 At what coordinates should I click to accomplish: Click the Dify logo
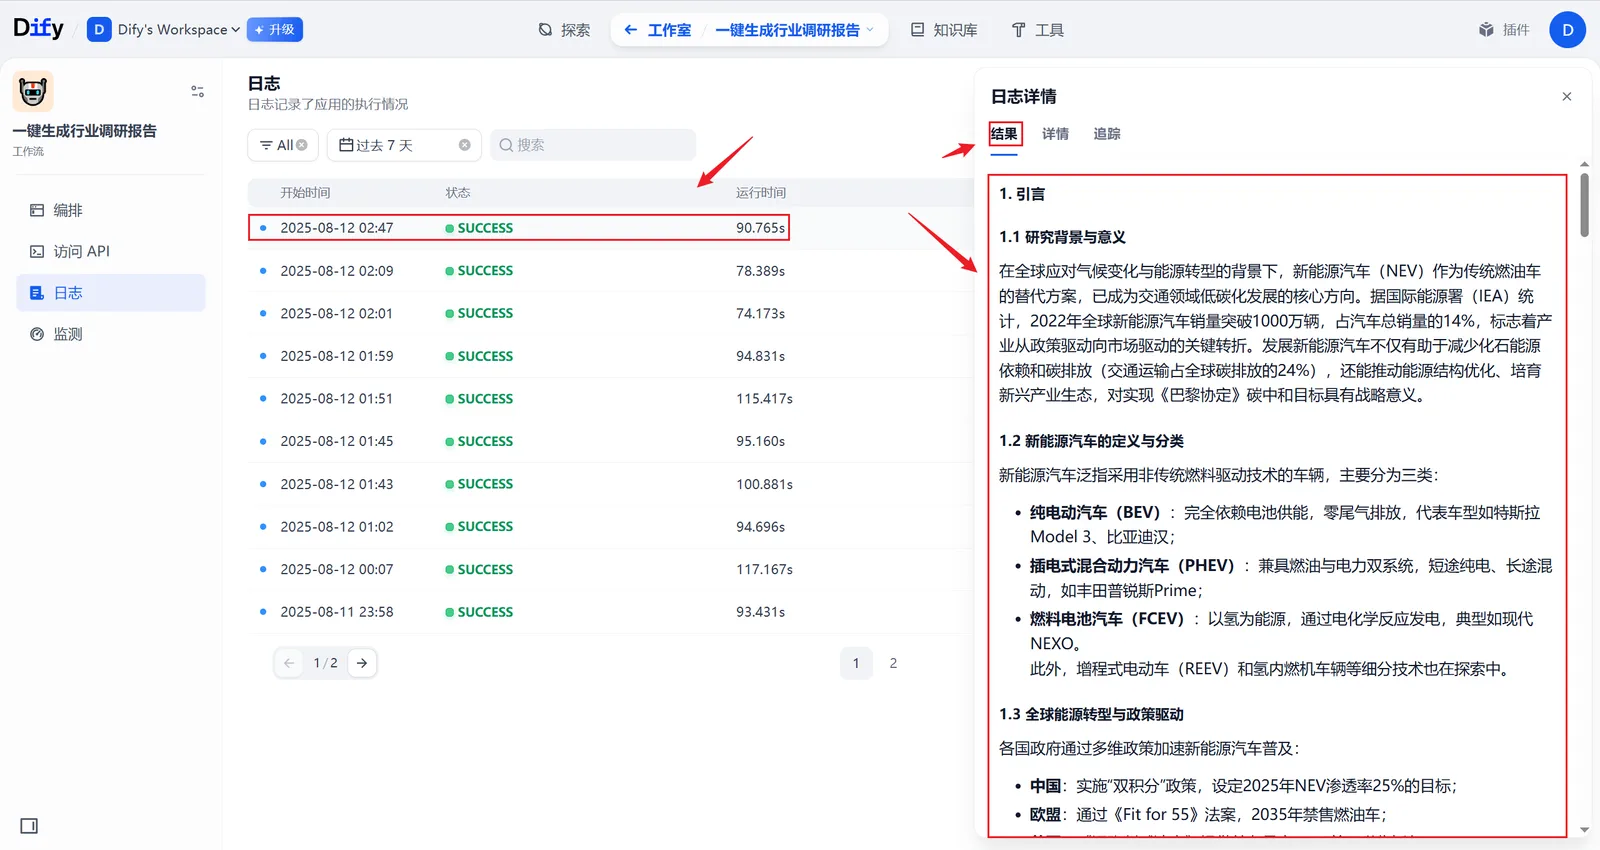pos(39,28)
